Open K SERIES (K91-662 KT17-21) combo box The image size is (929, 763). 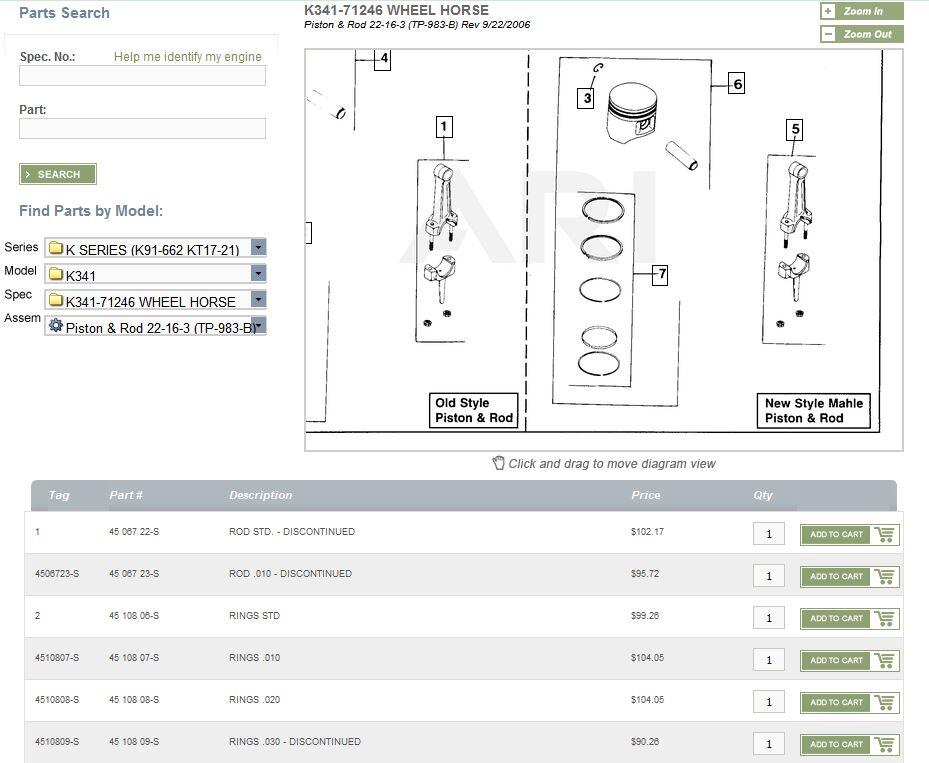tap(155, 248)
